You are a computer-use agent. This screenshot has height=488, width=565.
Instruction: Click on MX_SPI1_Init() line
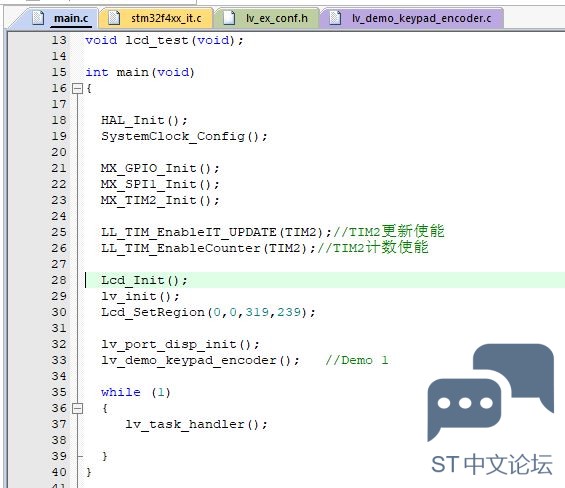click(160, 184)
